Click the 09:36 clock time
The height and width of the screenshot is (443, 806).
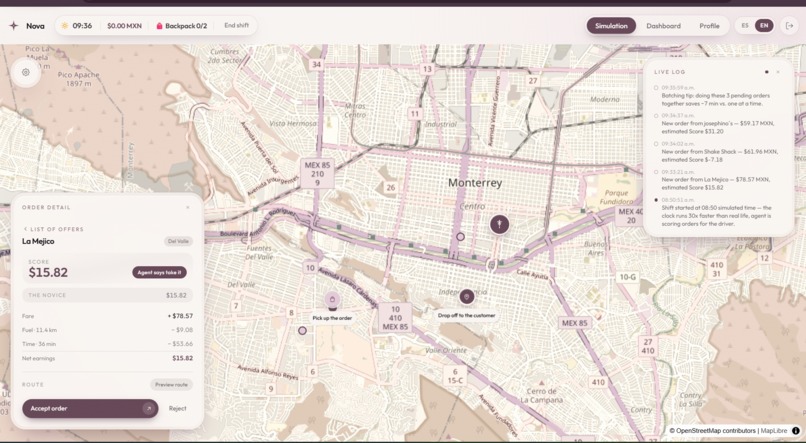[x=82, y=26]
